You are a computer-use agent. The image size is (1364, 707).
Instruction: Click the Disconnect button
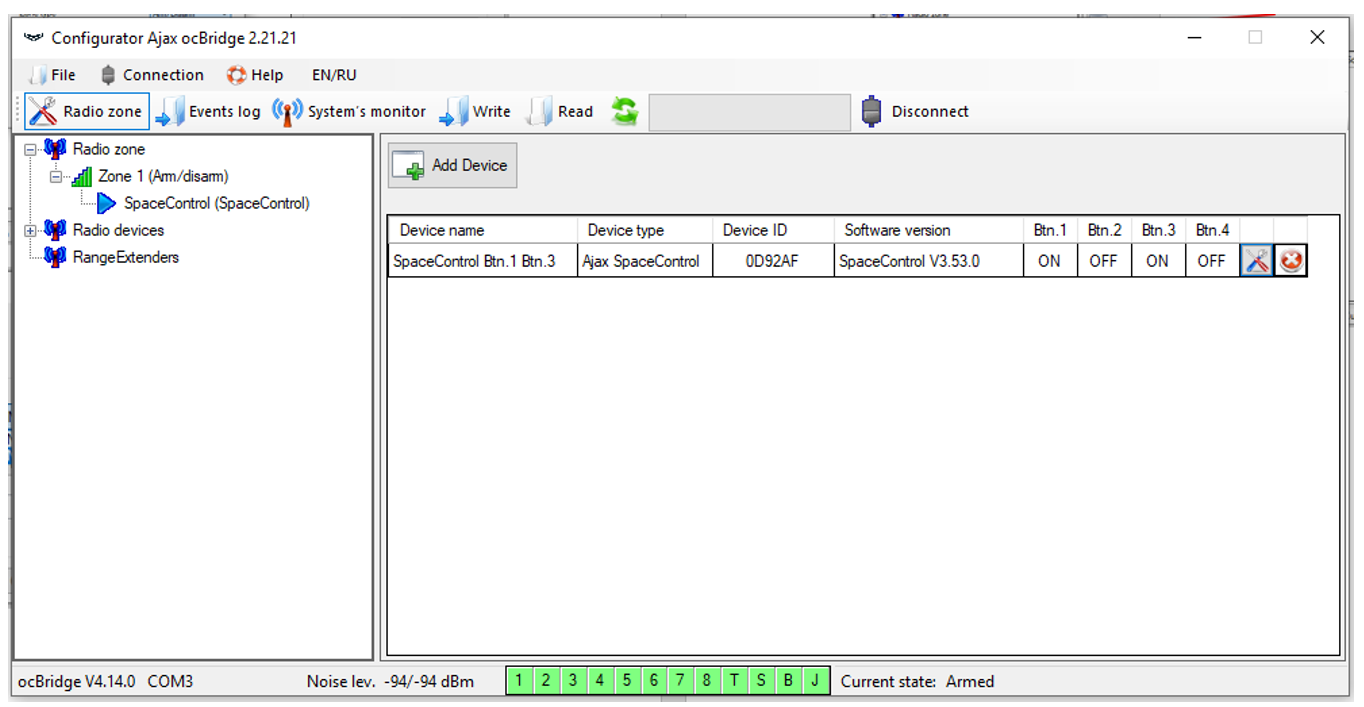pos(915,111)
